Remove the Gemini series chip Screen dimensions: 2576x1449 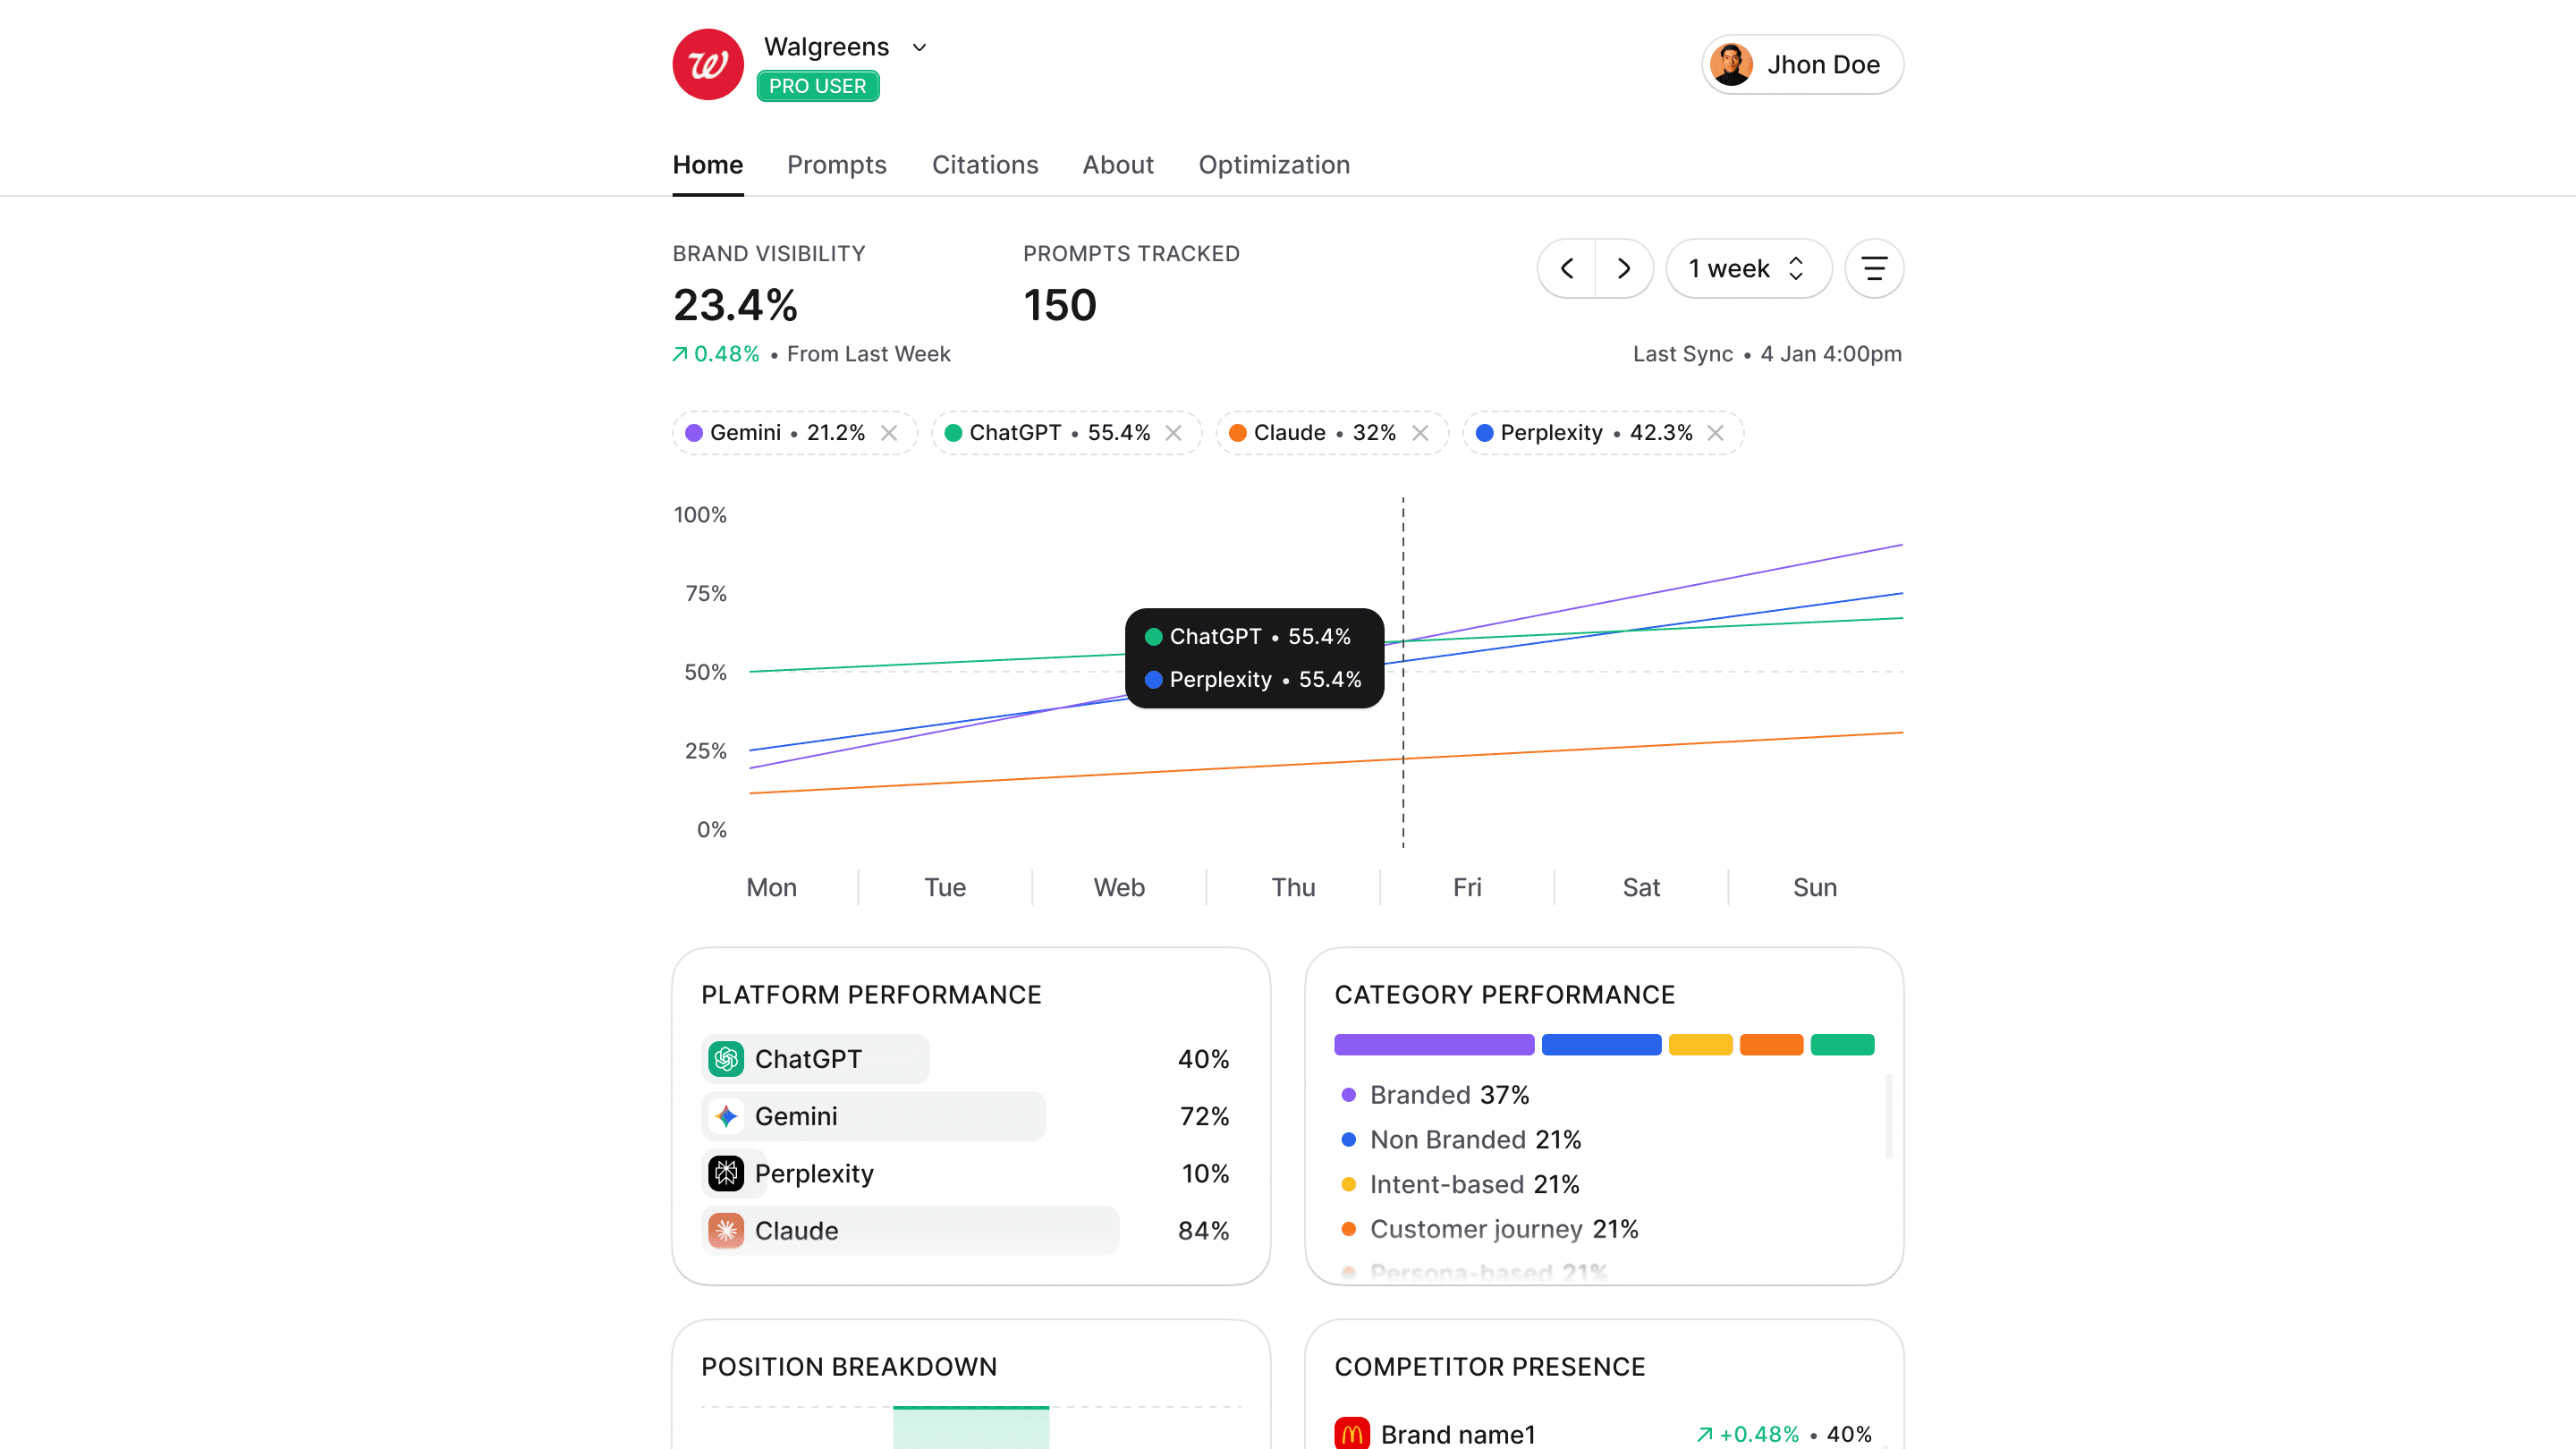[889, 432]
